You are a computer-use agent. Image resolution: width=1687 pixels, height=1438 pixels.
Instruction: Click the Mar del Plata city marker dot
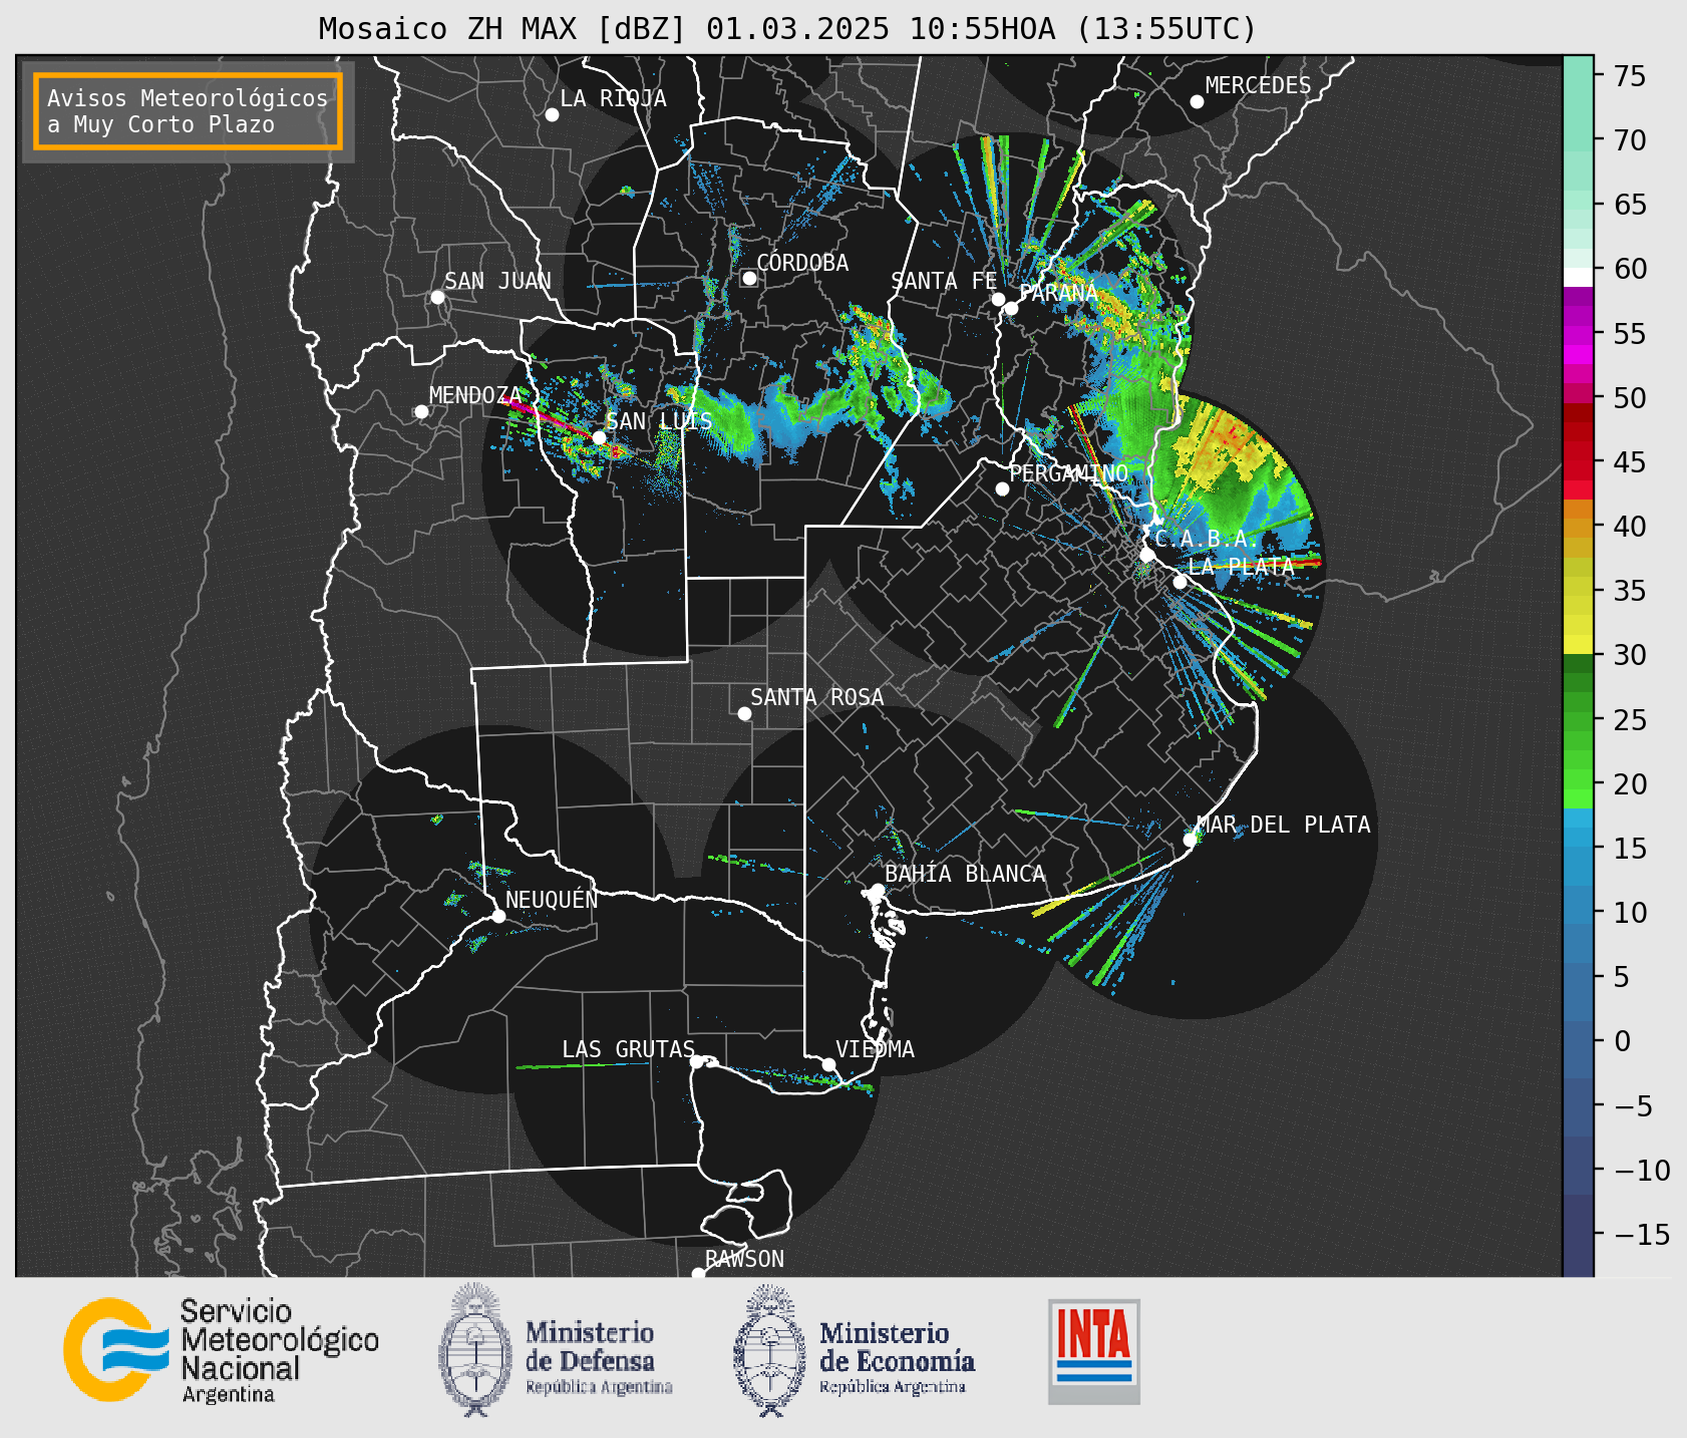1190,840
